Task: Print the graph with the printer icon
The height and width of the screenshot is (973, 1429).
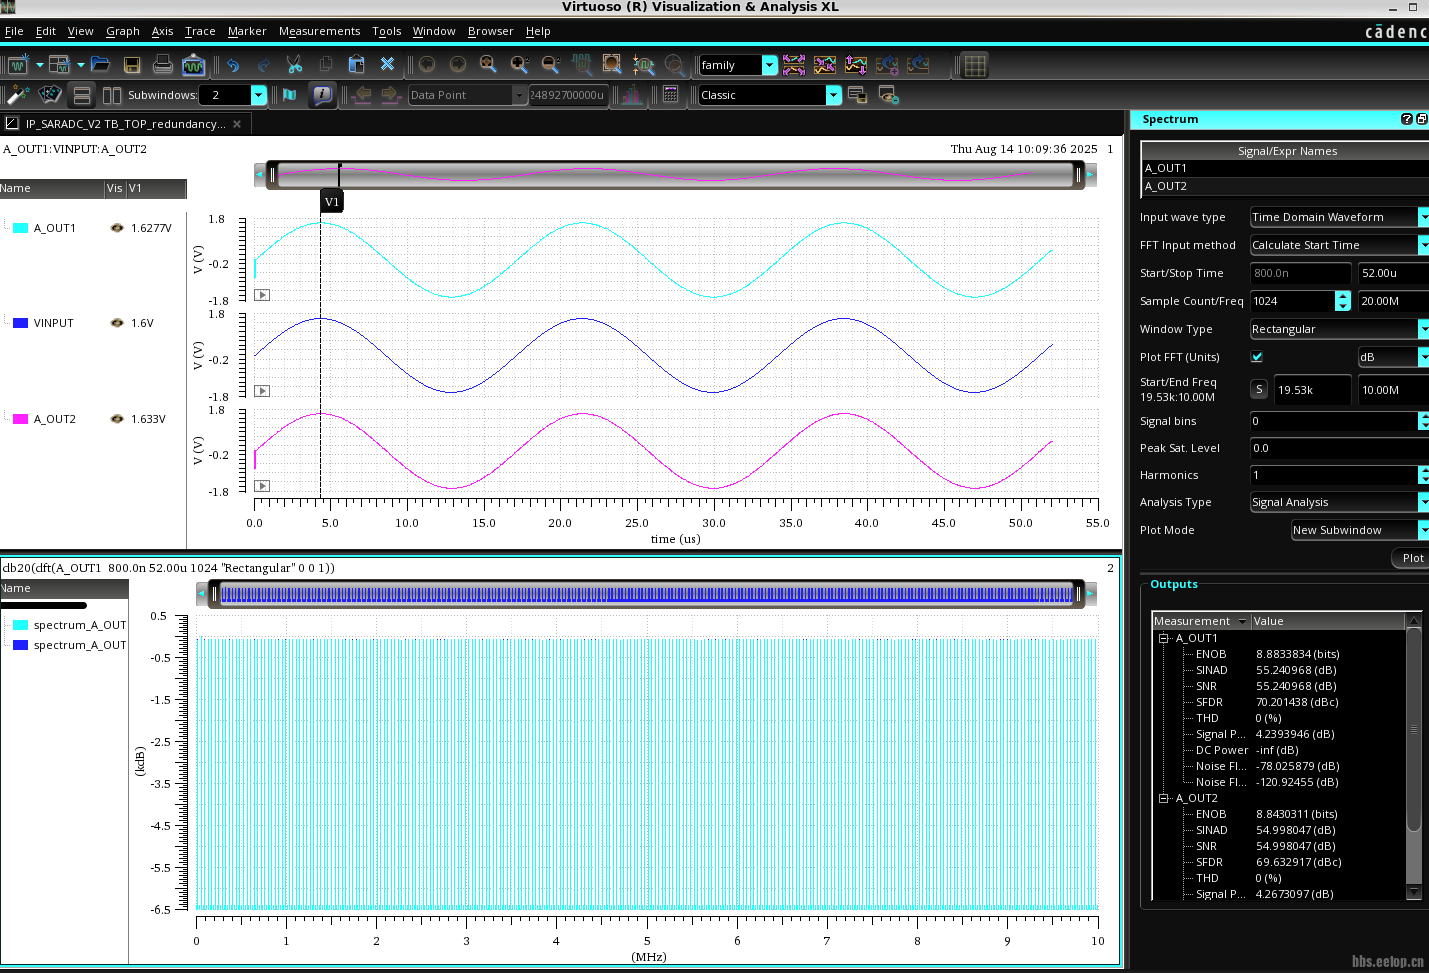Action: (x=163, y=65)
